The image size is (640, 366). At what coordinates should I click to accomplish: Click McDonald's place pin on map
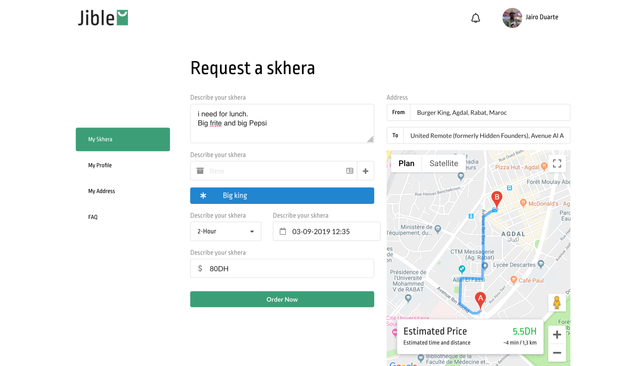coord(523,203)
